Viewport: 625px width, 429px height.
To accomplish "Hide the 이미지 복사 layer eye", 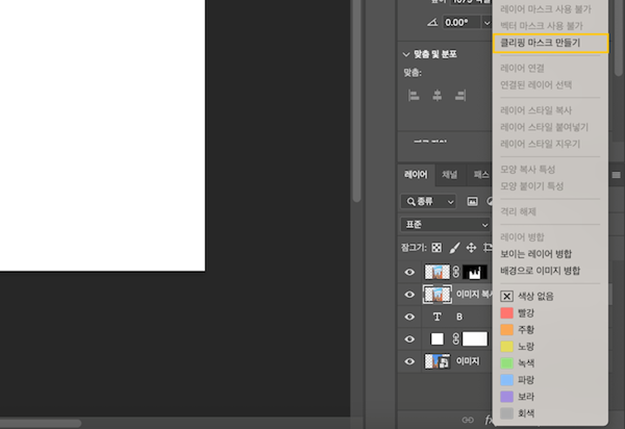I will pos(409,294).
